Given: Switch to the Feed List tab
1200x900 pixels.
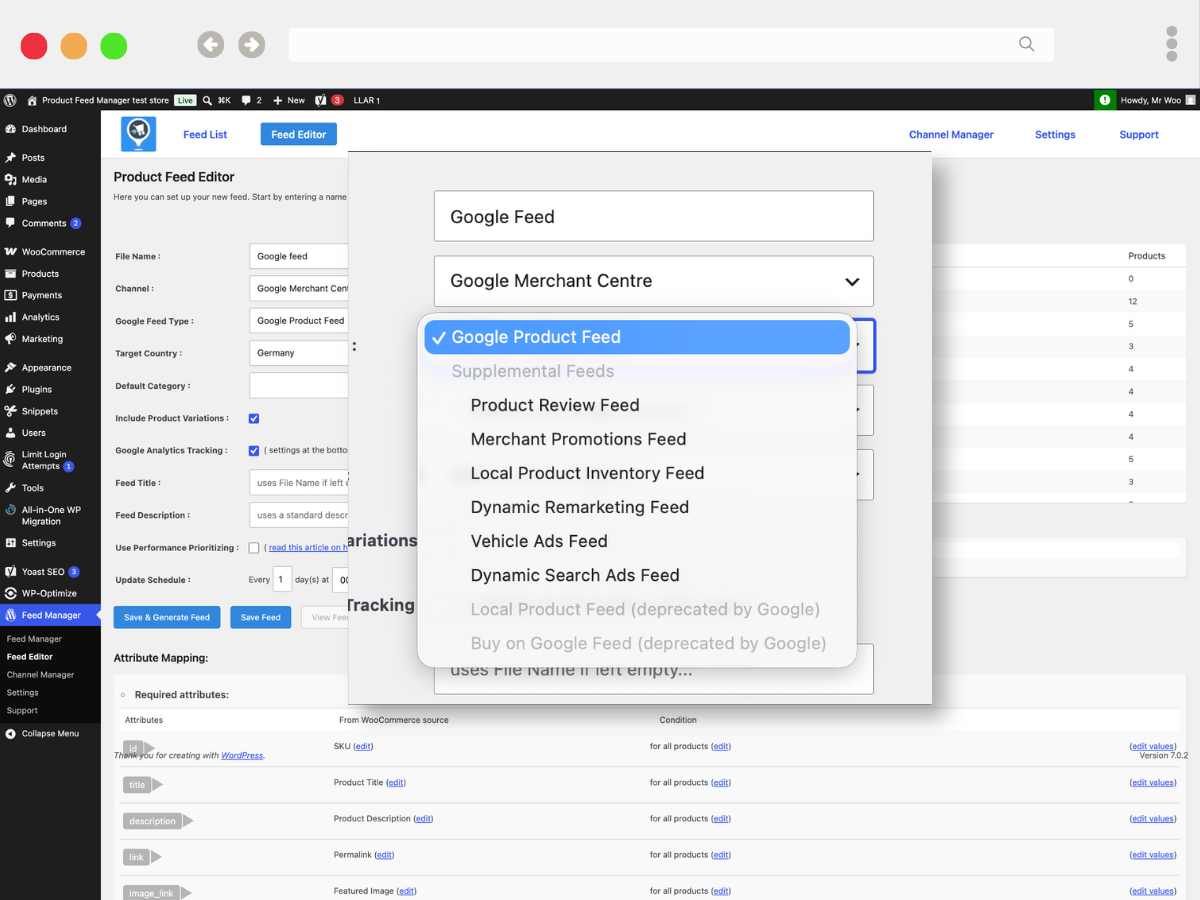Looking at the screenshot, I should (205, 134).
